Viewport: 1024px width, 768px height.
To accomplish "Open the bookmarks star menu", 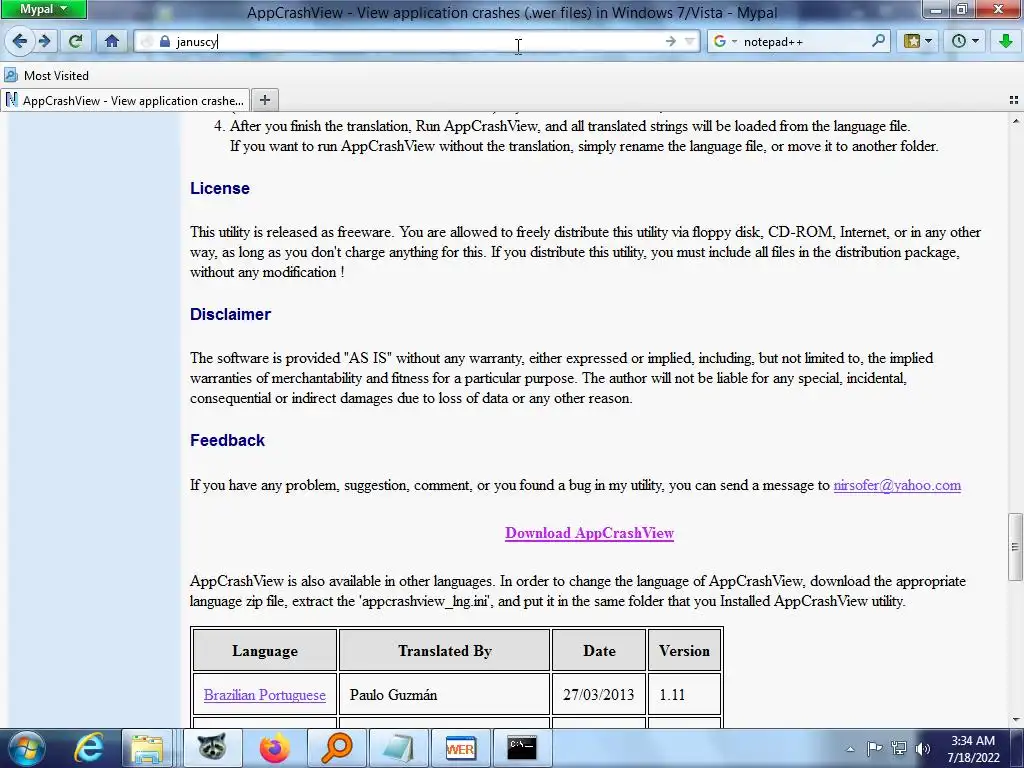I will pos(917,42).
